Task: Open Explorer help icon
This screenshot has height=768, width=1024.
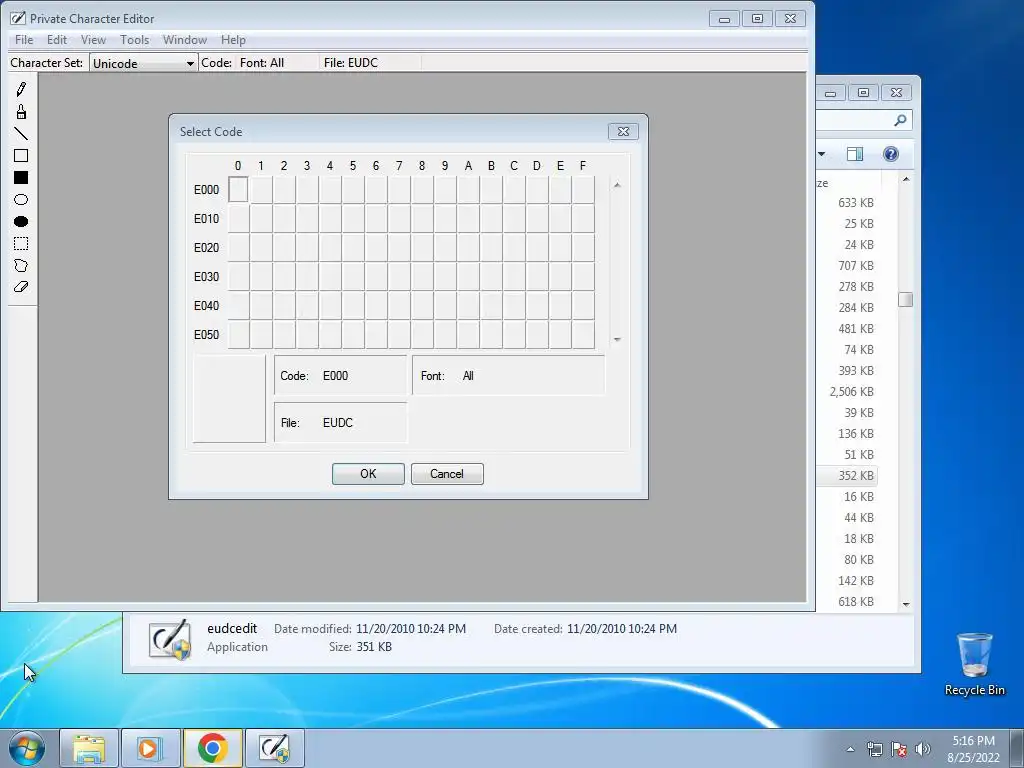Action: coord(891,154)
